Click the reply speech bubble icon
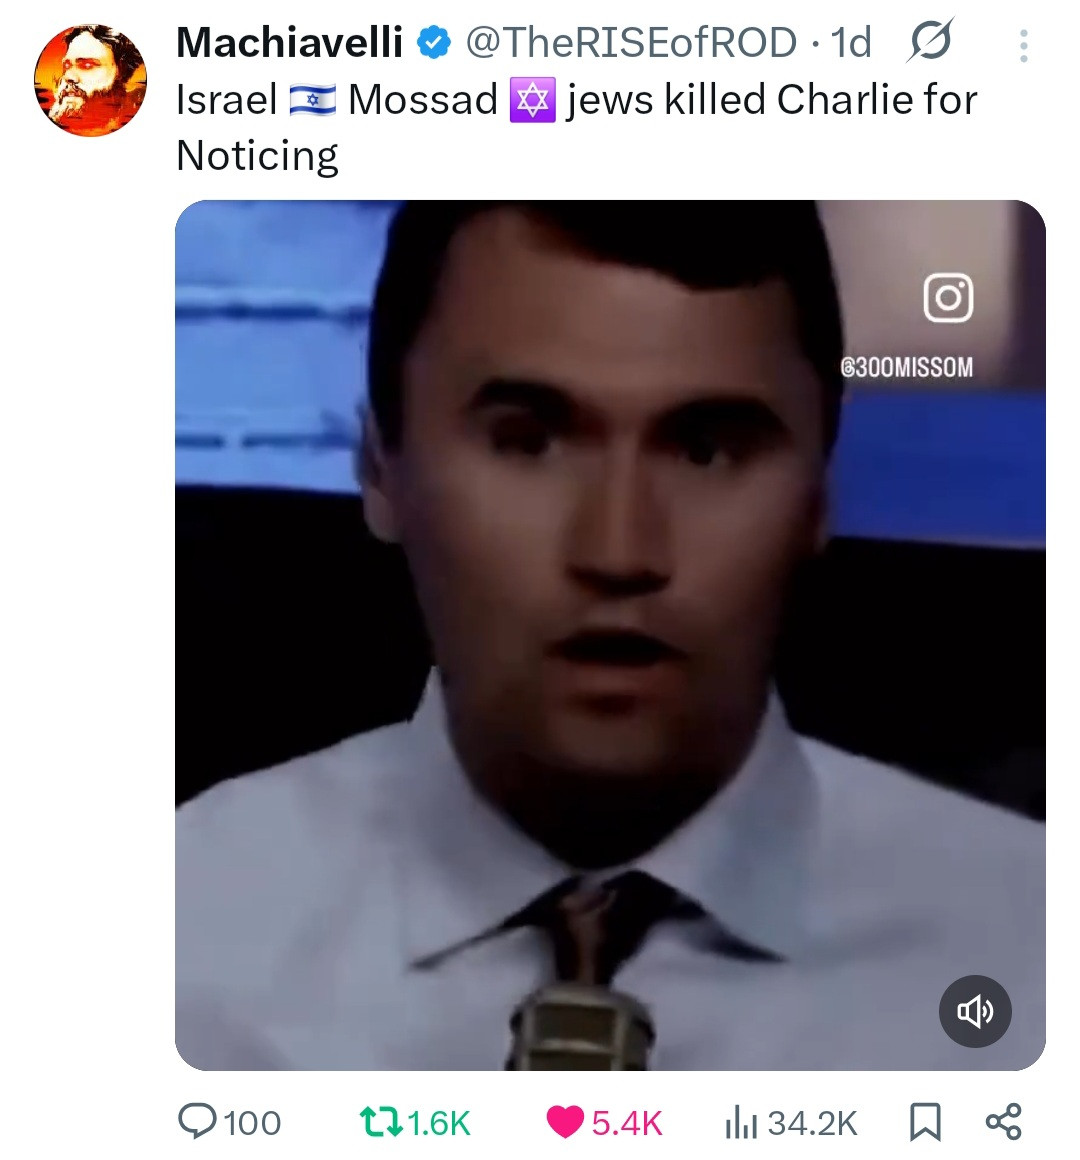This screenshot has width=1080, height=1160. pyautogui.click(x=198, y=1122)
